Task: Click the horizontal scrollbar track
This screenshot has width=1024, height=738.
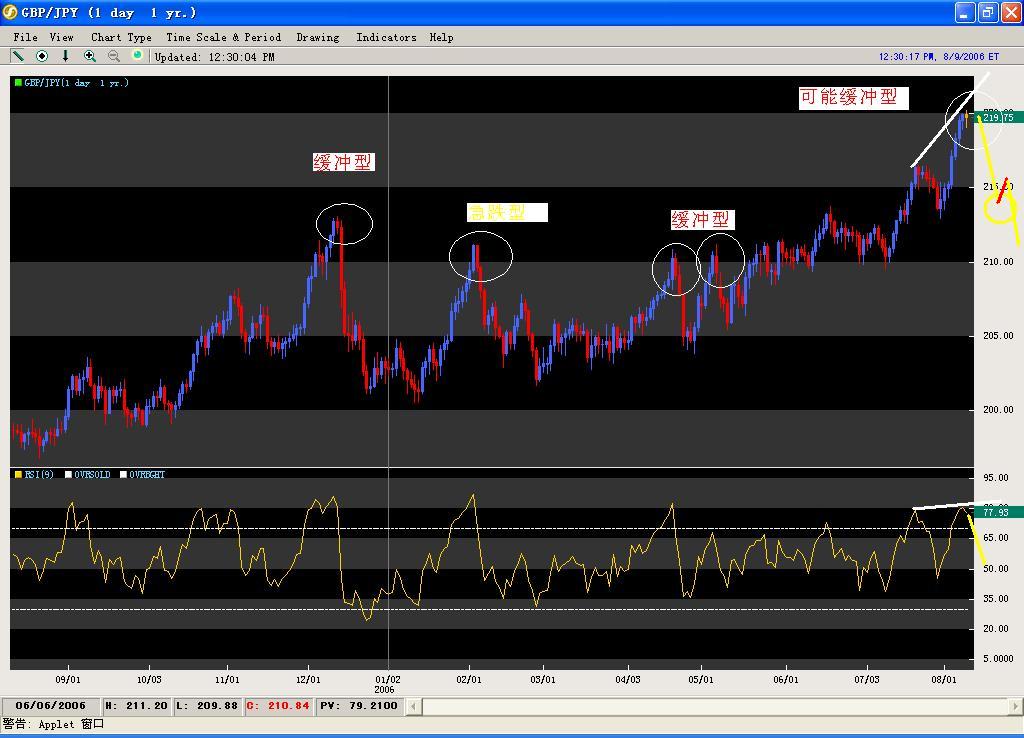Action: 715,706
